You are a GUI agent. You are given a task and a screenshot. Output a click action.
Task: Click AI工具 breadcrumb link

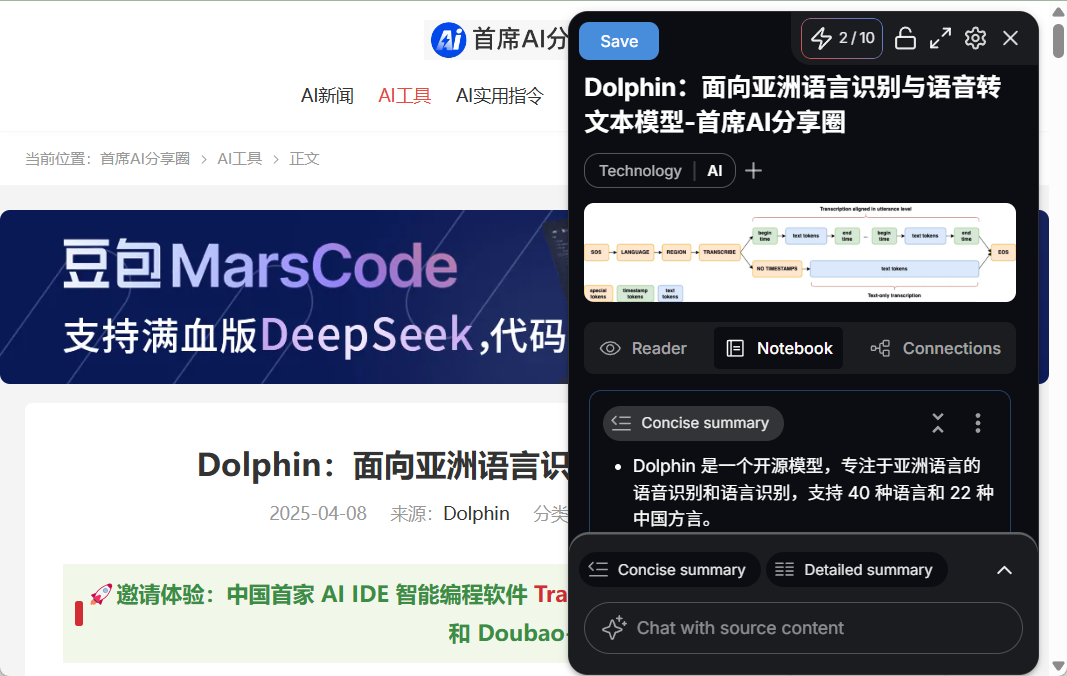(240, 159)
